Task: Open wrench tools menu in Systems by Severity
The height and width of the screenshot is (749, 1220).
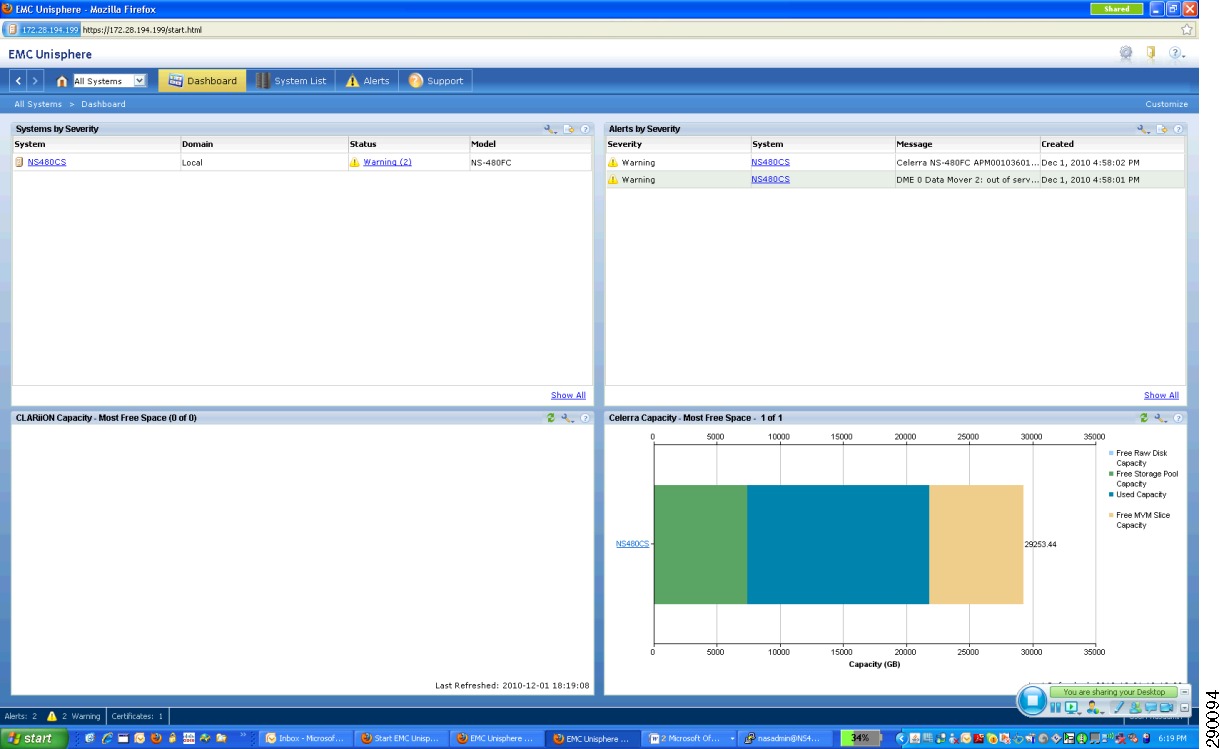Action: (x=550, y=129)
